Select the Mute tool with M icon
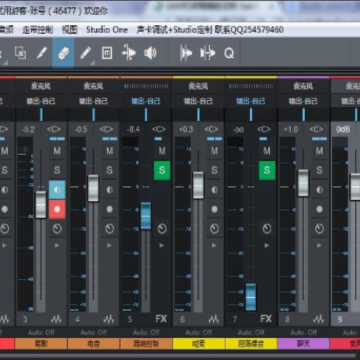The image size is (360, 360). coord(107,53)
